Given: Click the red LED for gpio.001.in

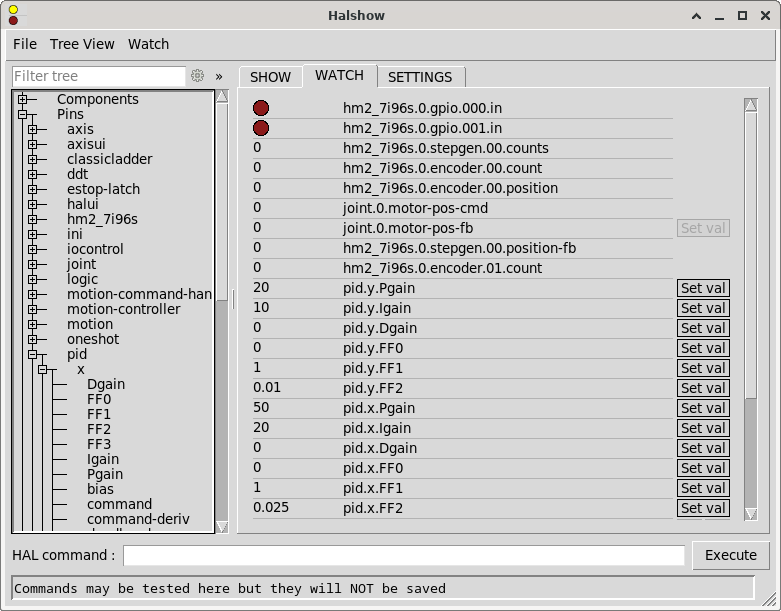Looking at the screenshot, I should [261, 128].
